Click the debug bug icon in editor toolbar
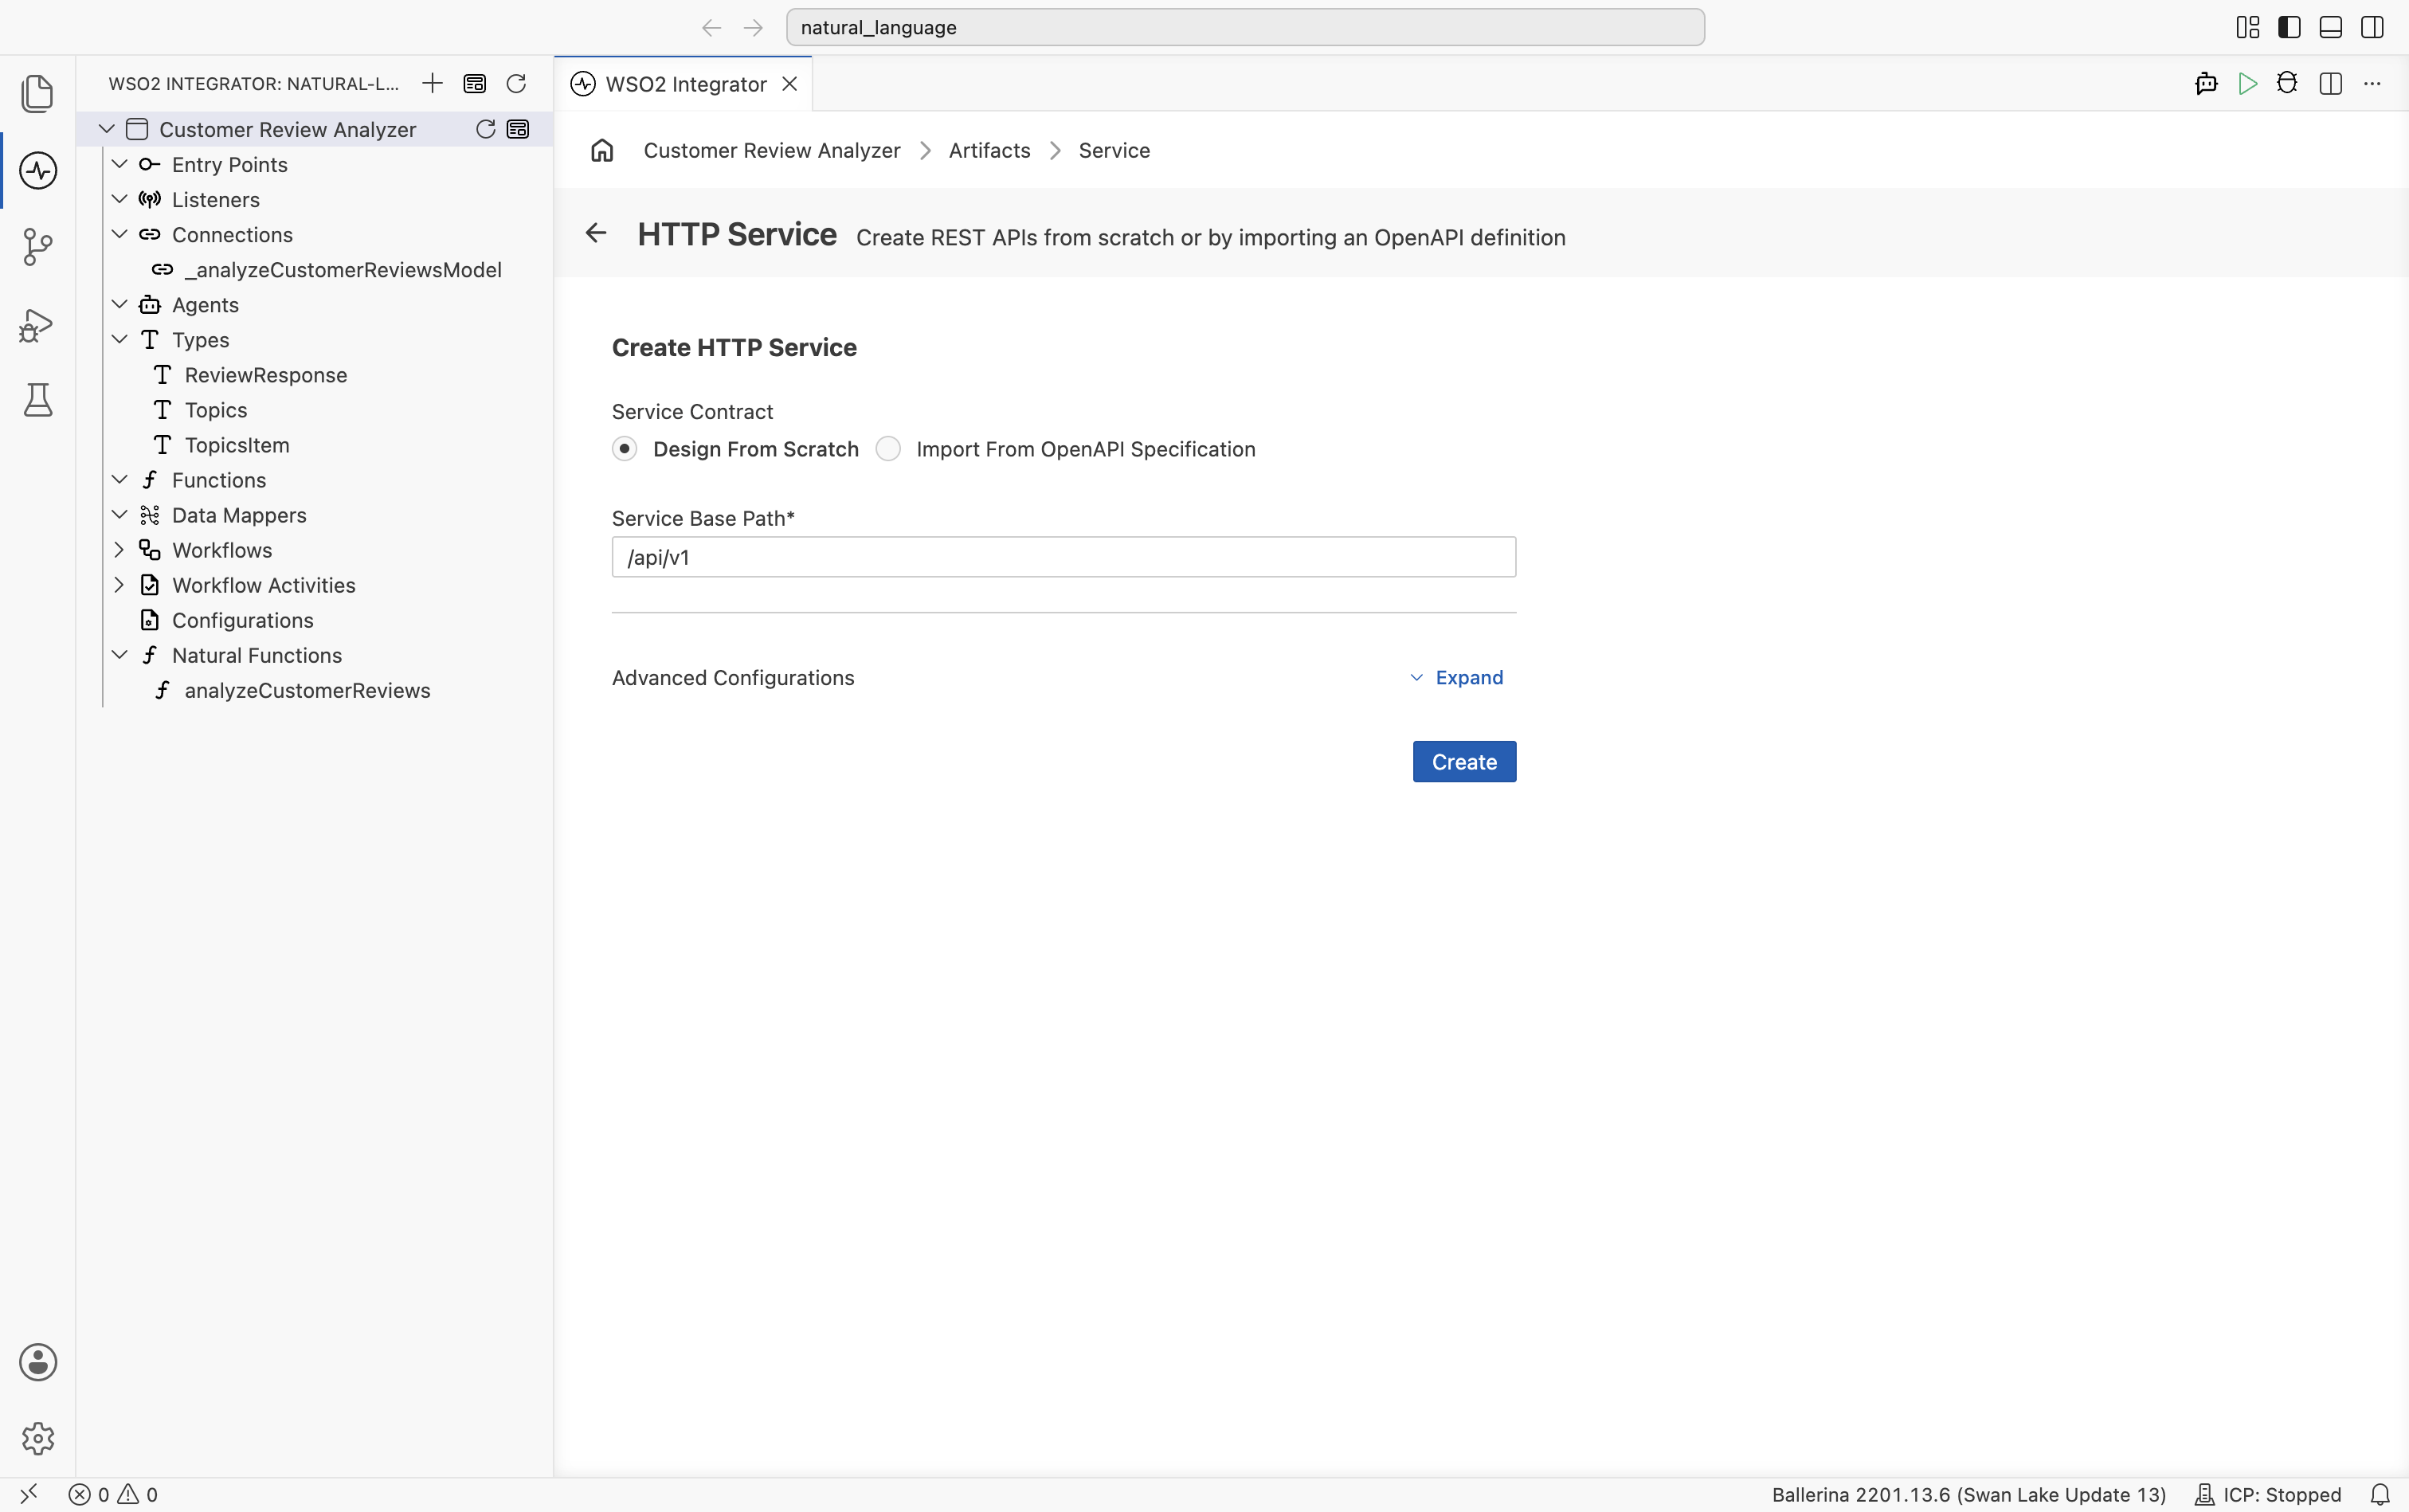This screenshot has height=1512, width=2409. tap(2287, 83)
